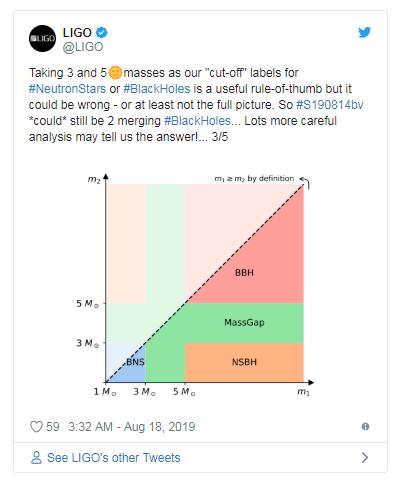Click the orange NSBH region

pos(244,362)
